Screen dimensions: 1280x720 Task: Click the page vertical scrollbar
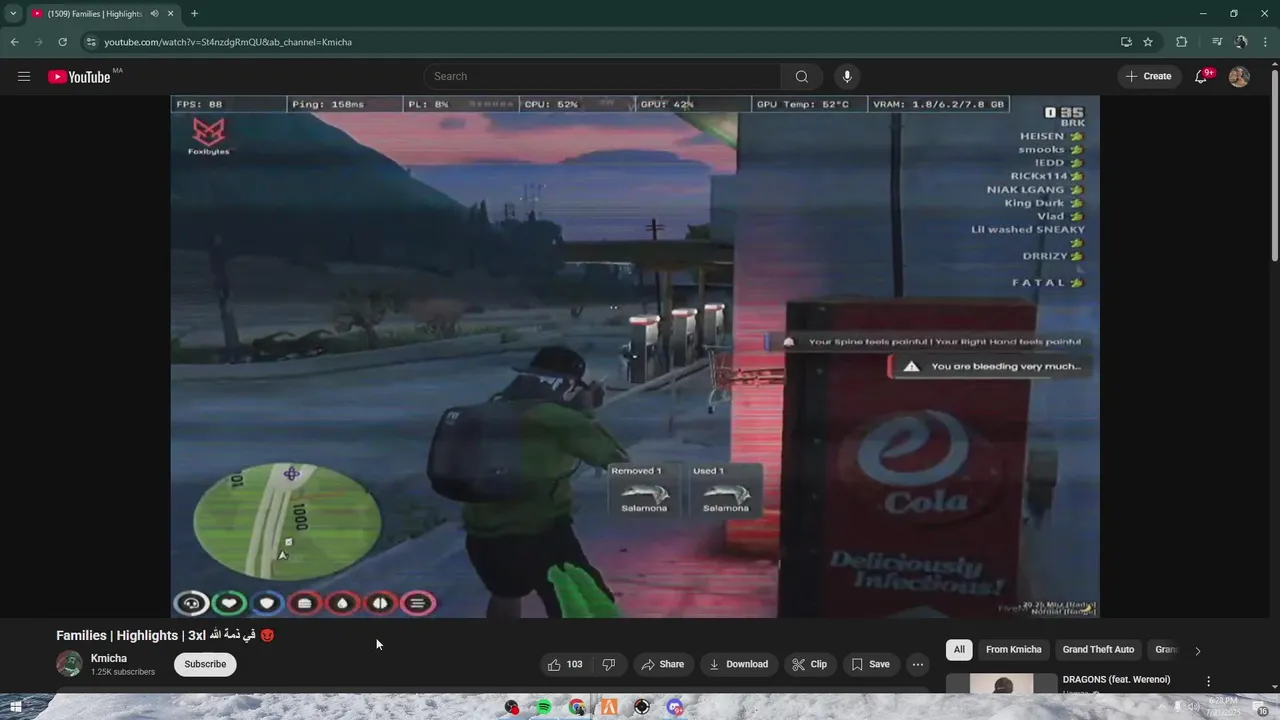coord(1274,165)
